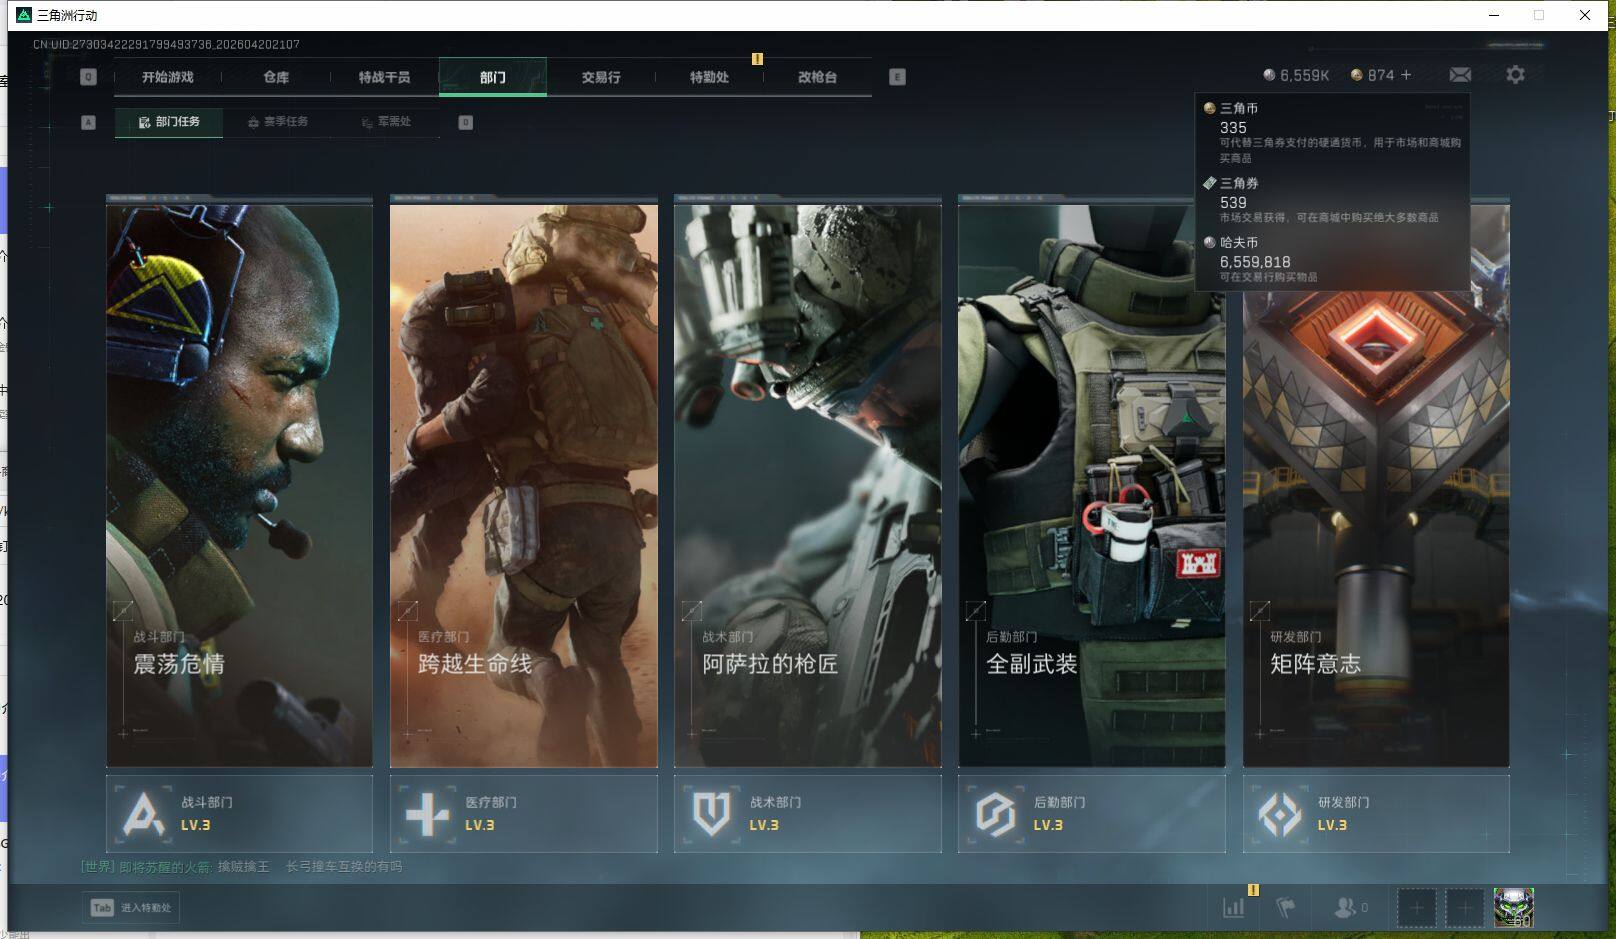Open the bar chart stats icon

[x=1234, y=907]
